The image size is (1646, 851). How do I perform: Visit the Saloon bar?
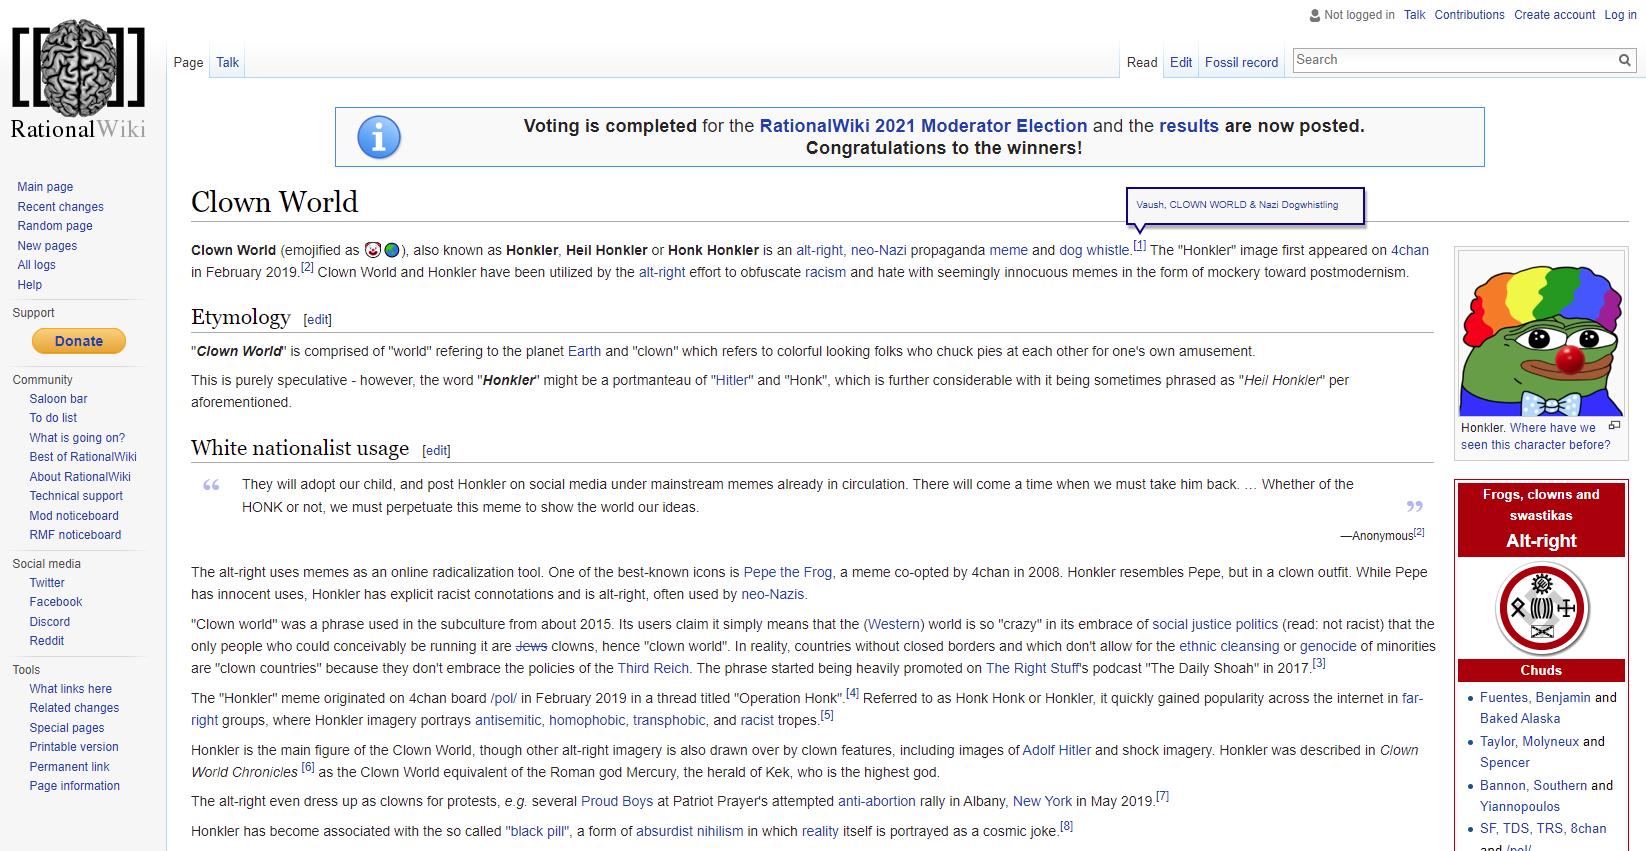coord(58,399)
